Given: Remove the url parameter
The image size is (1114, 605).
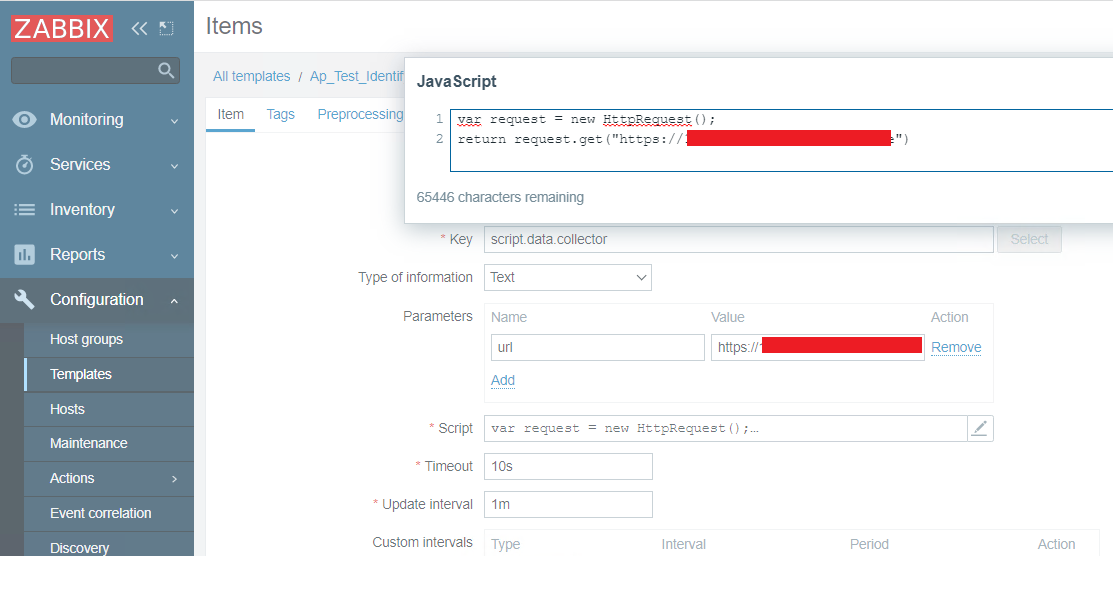Looking at the screenshot, I should click(956, 347).
